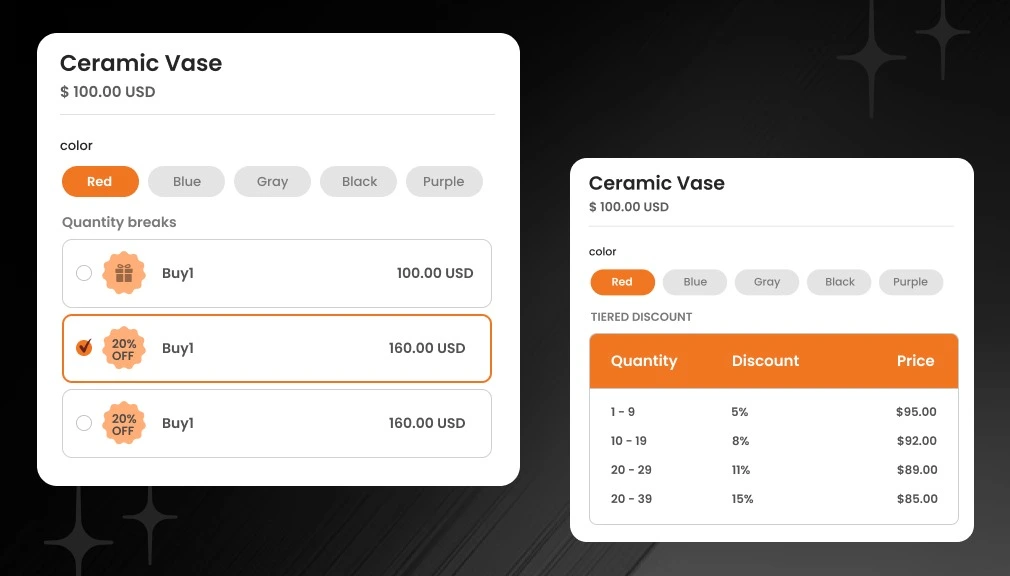The height and width of the screenshot is (576, 1010).
Task: Choose Red color in tiered discount card
Action: click(x=622, y=282)
